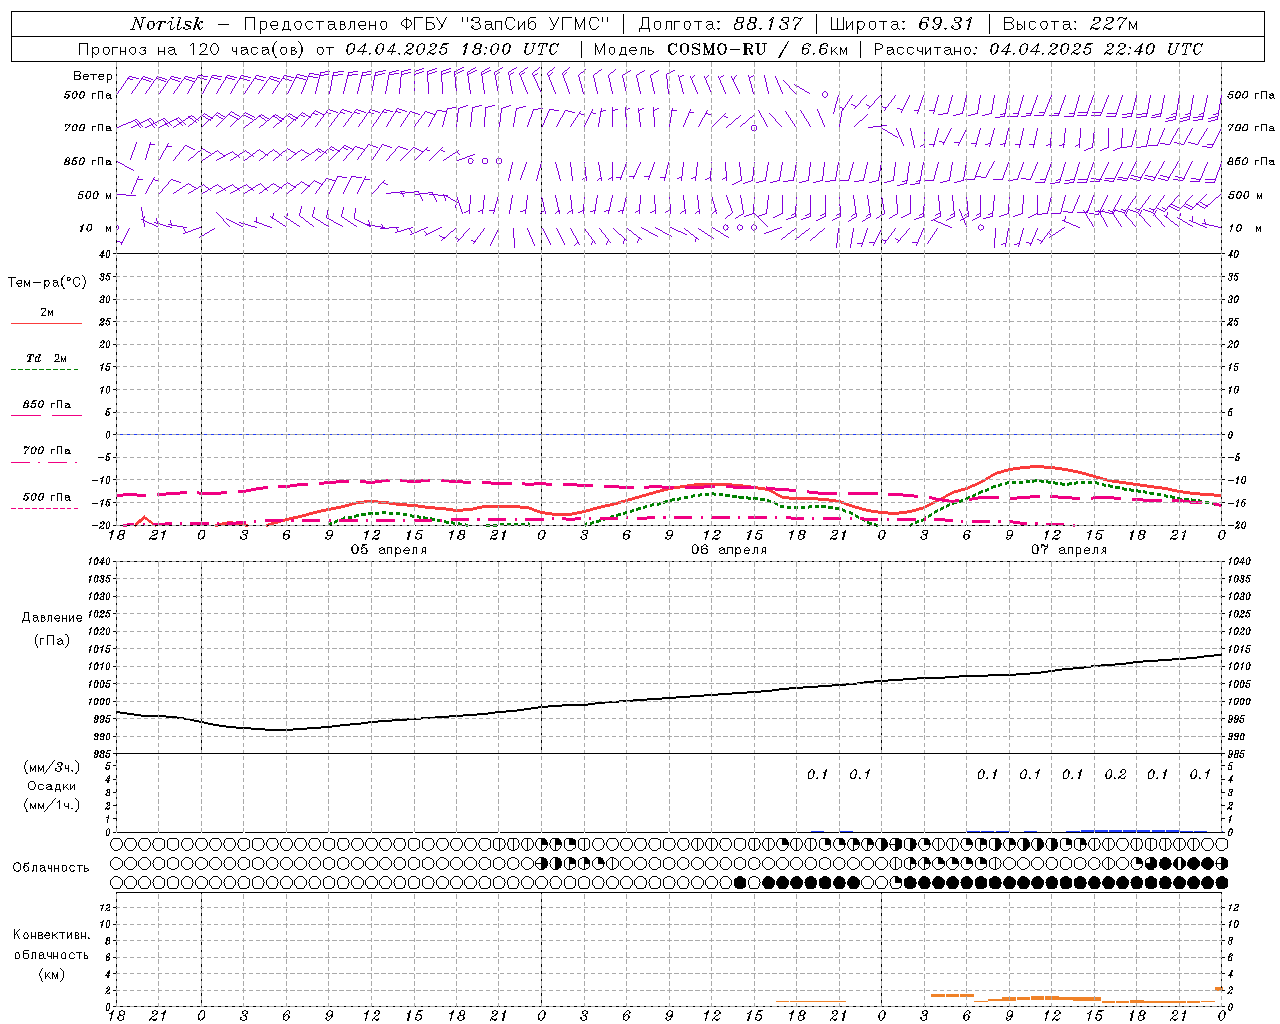Click the 0.2 precipitation value
Image resolution: width=1280 pixels, height=1024 pixels.
point(1115,774)
